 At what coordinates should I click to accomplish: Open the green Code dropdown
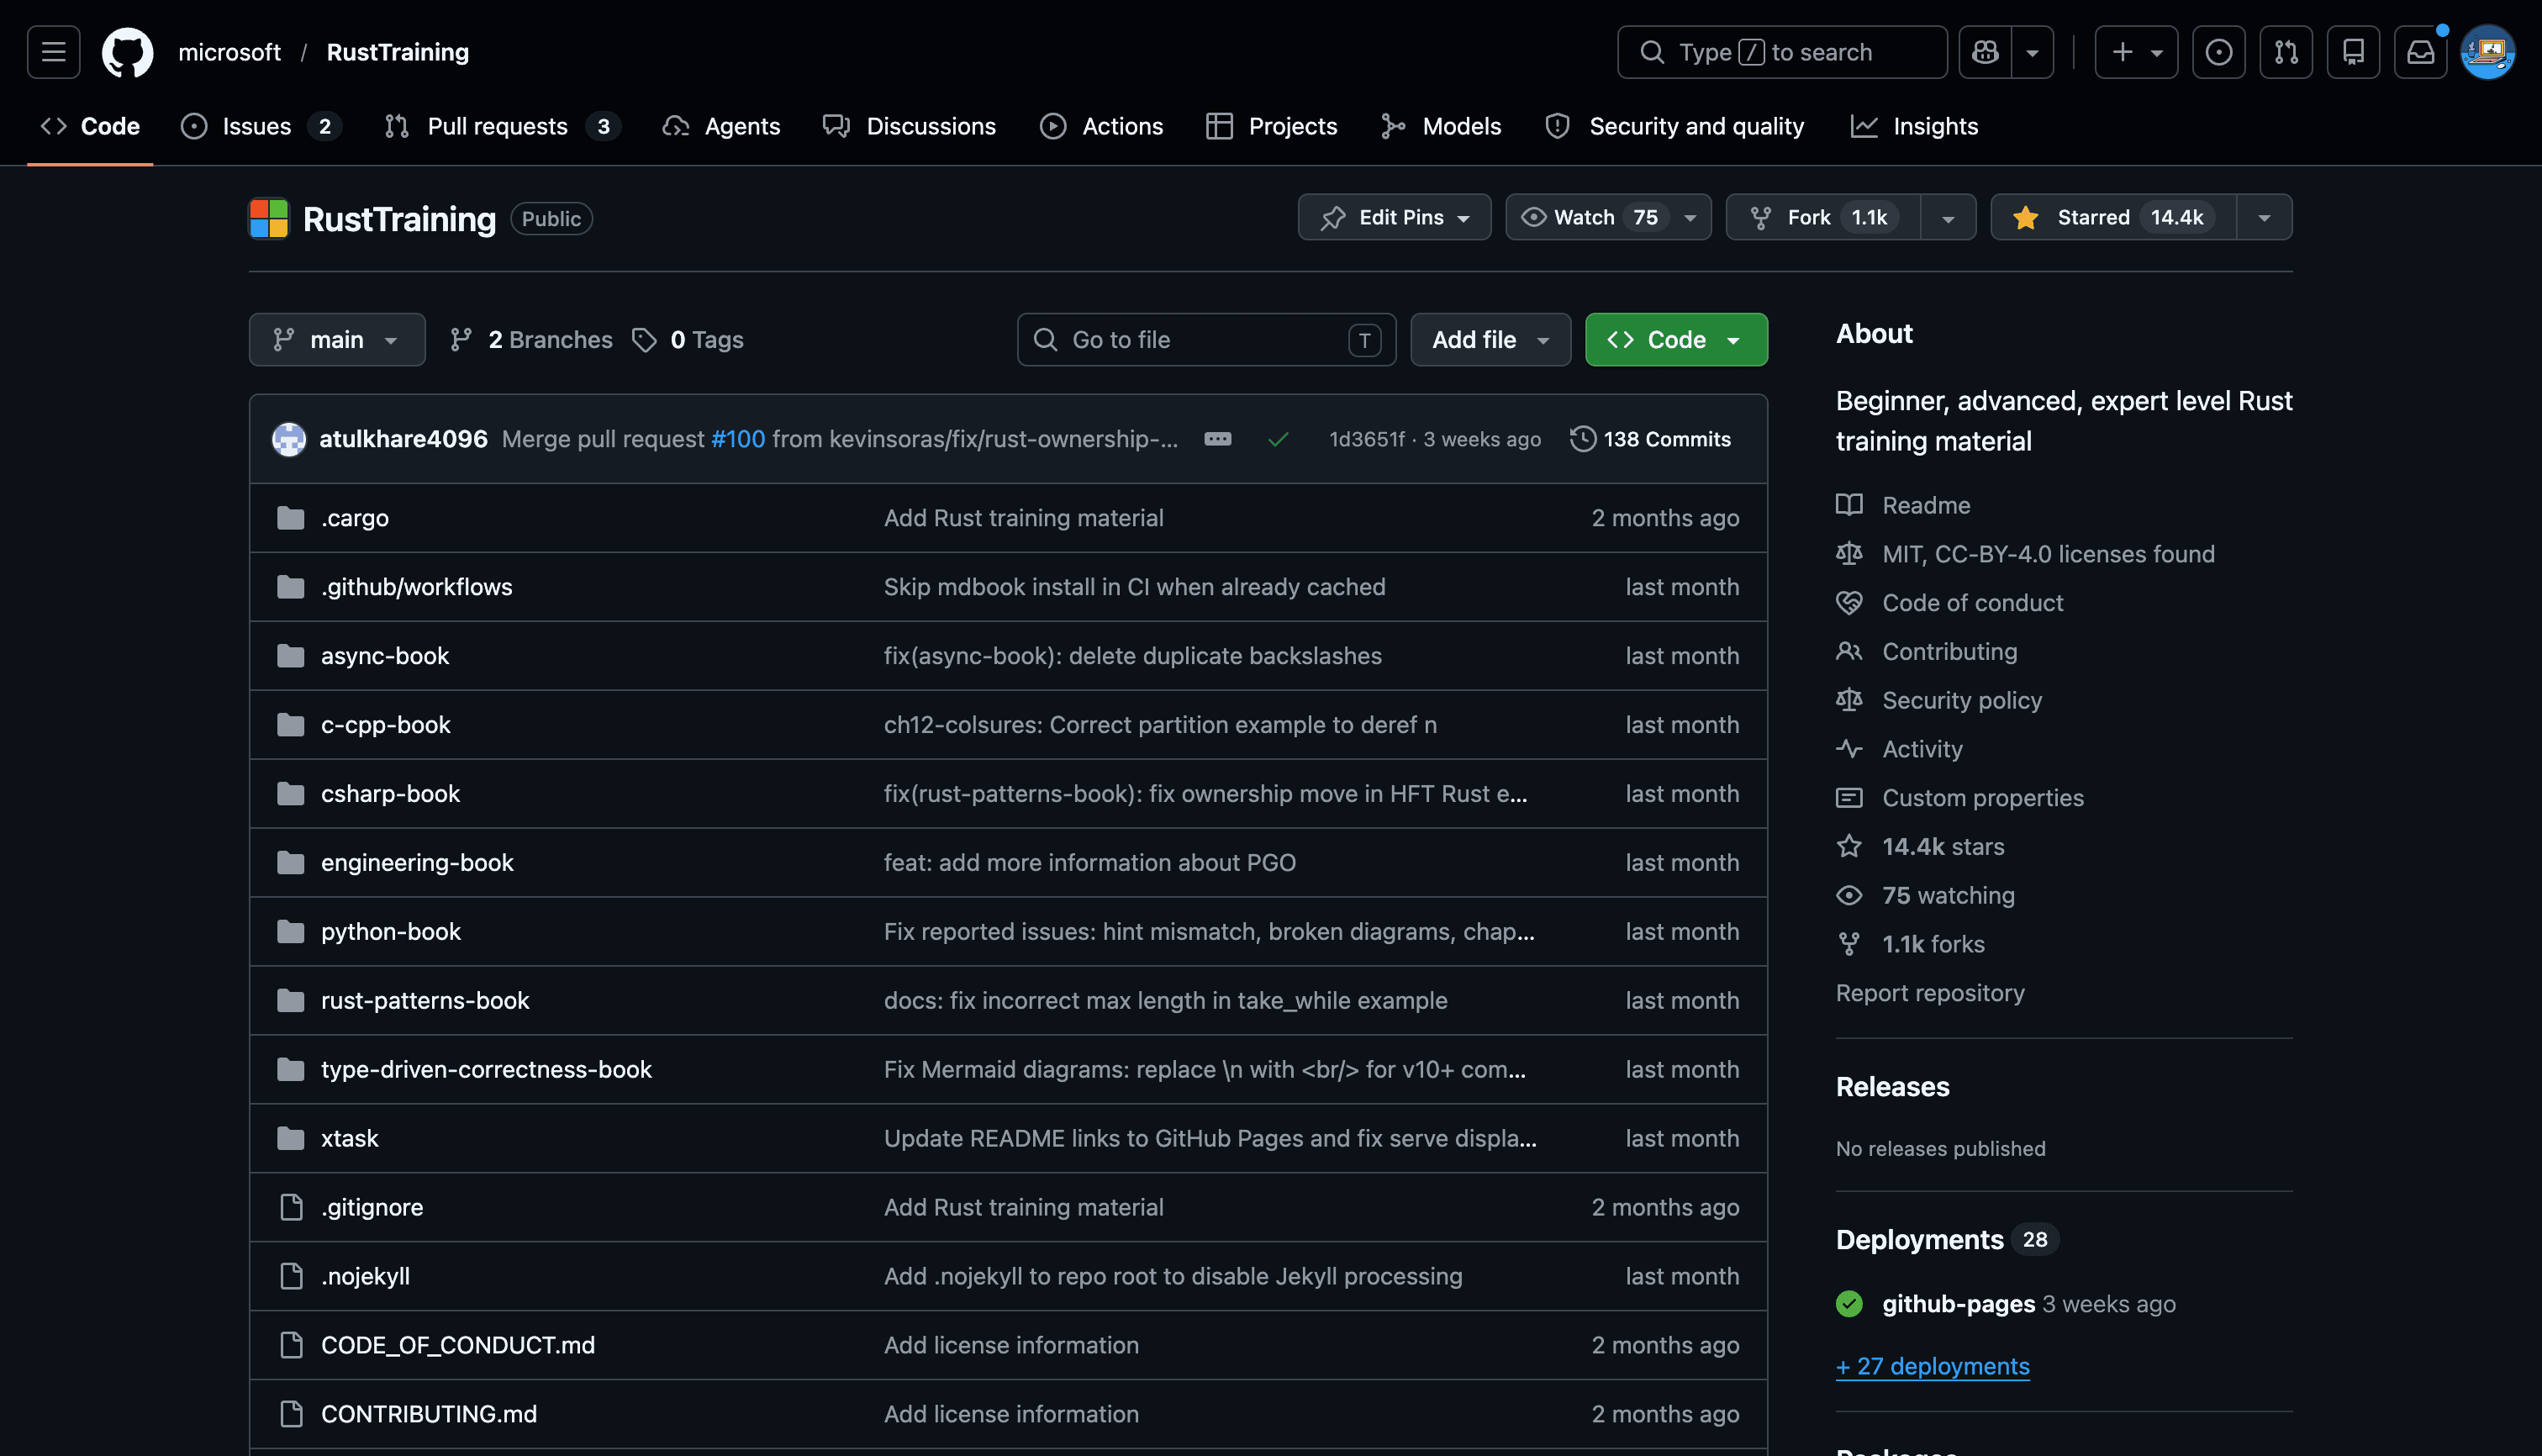click(1676, 340)
